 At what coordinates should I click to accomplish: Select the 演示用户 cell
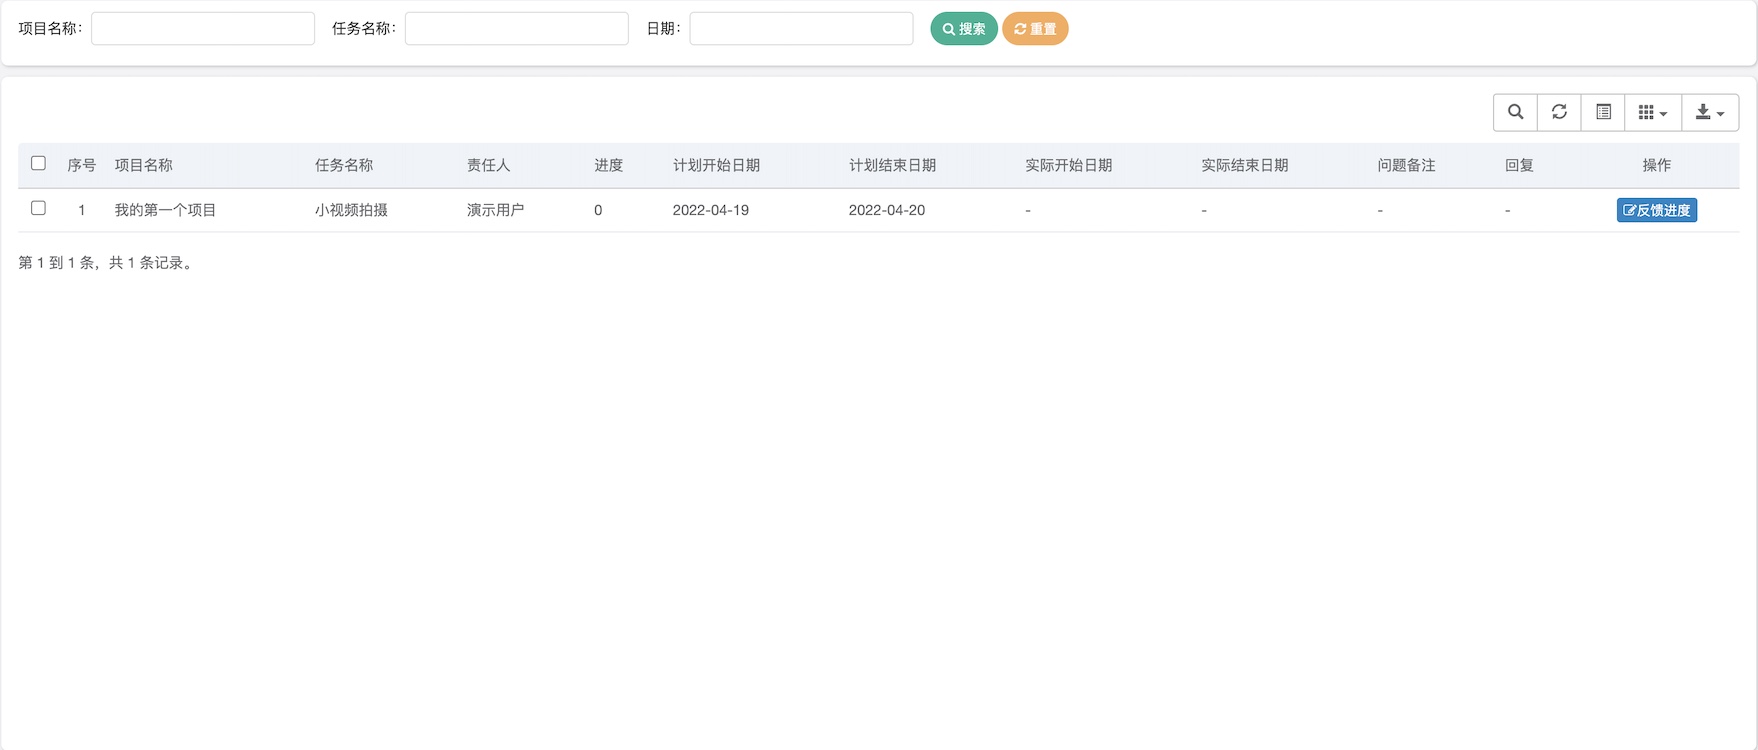(495, 210)
